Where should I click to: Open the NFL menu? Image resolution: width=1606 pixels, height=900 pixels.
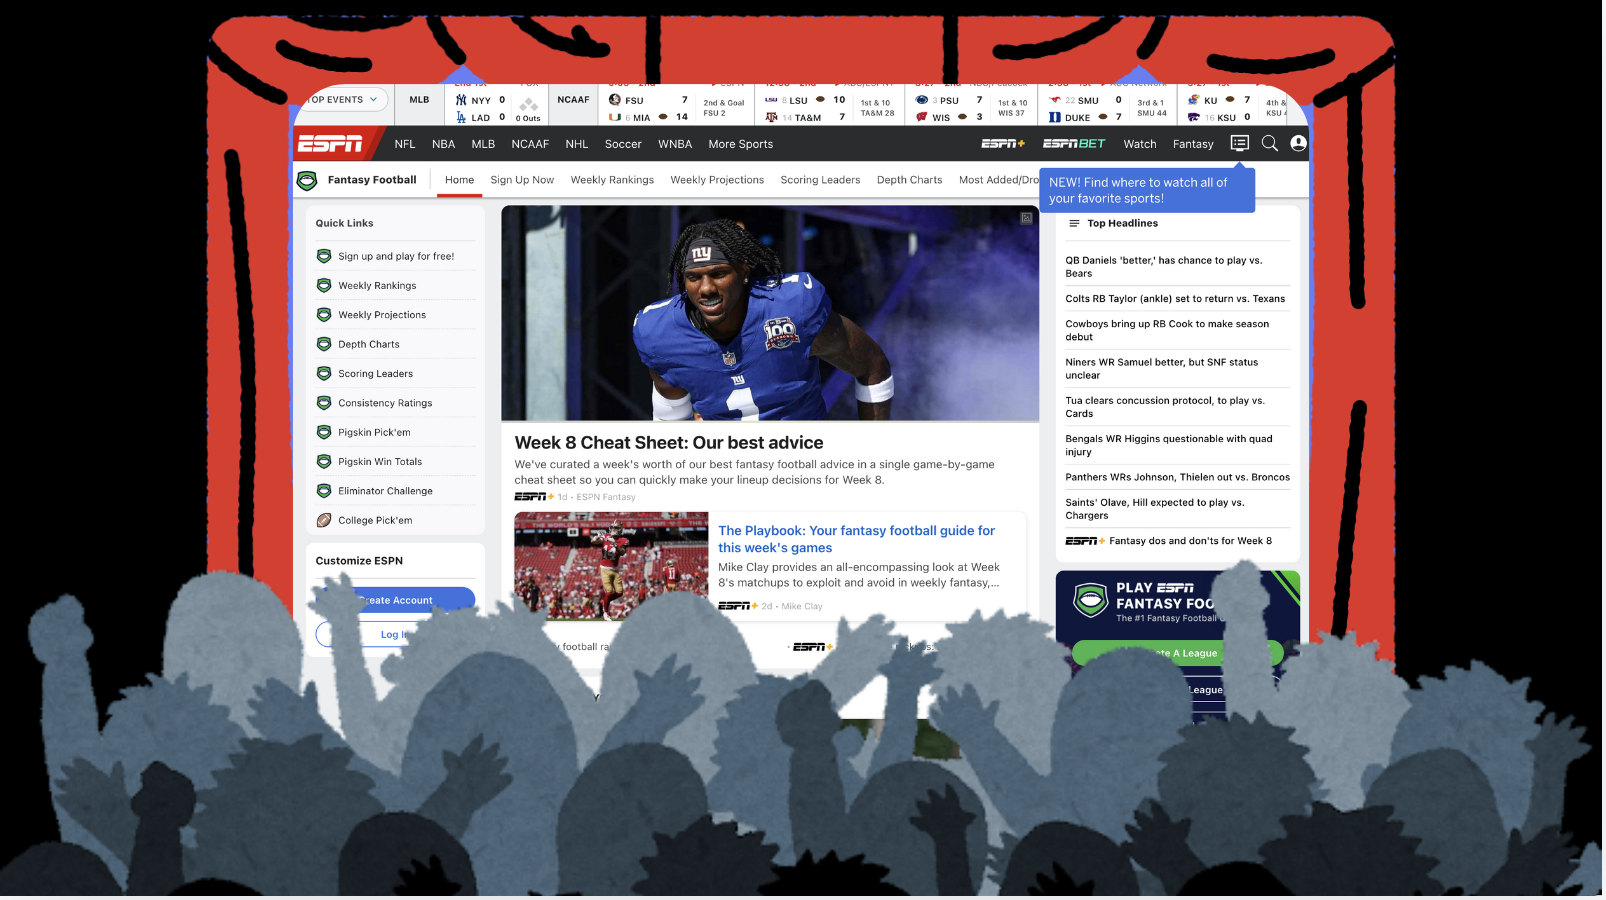click(x=405, y=144)
